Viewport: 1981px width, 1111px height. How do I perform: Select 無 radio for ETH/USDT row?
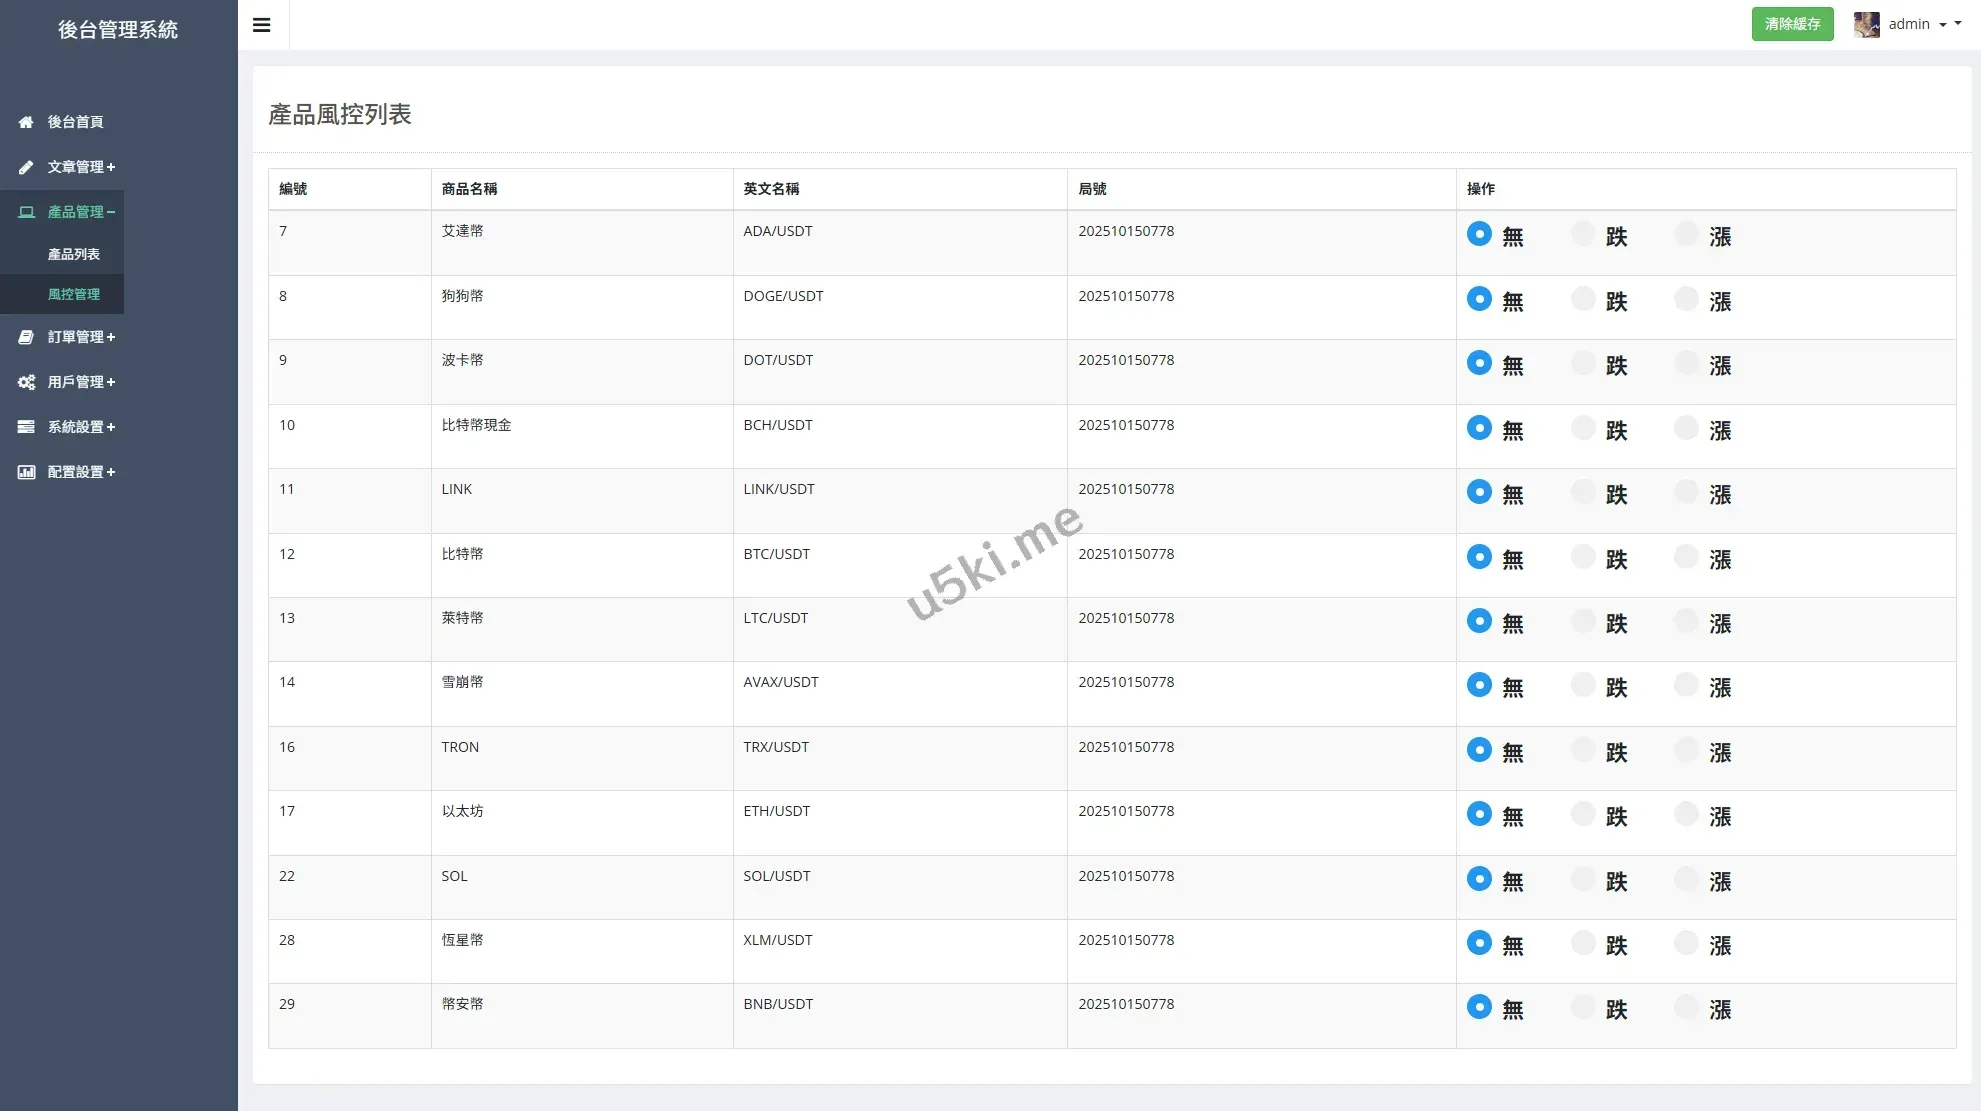(x=1479, y=814)
